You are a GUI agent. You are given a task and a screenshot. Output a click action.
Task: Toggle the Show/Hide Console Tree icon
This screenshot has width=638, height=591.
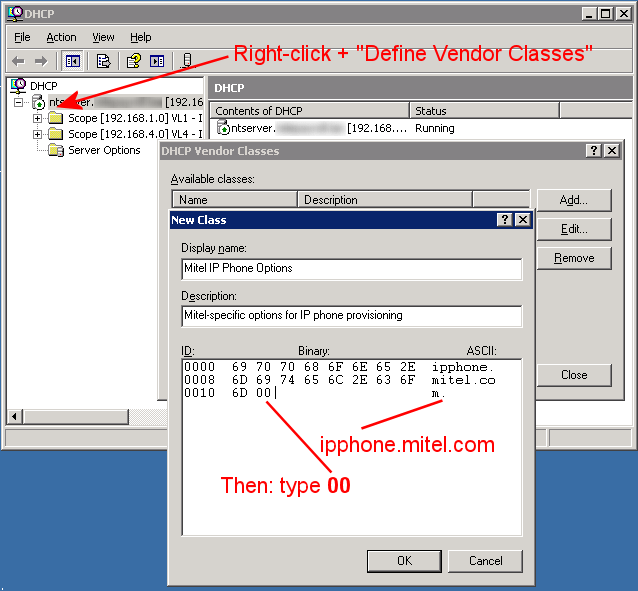[73, 61]
